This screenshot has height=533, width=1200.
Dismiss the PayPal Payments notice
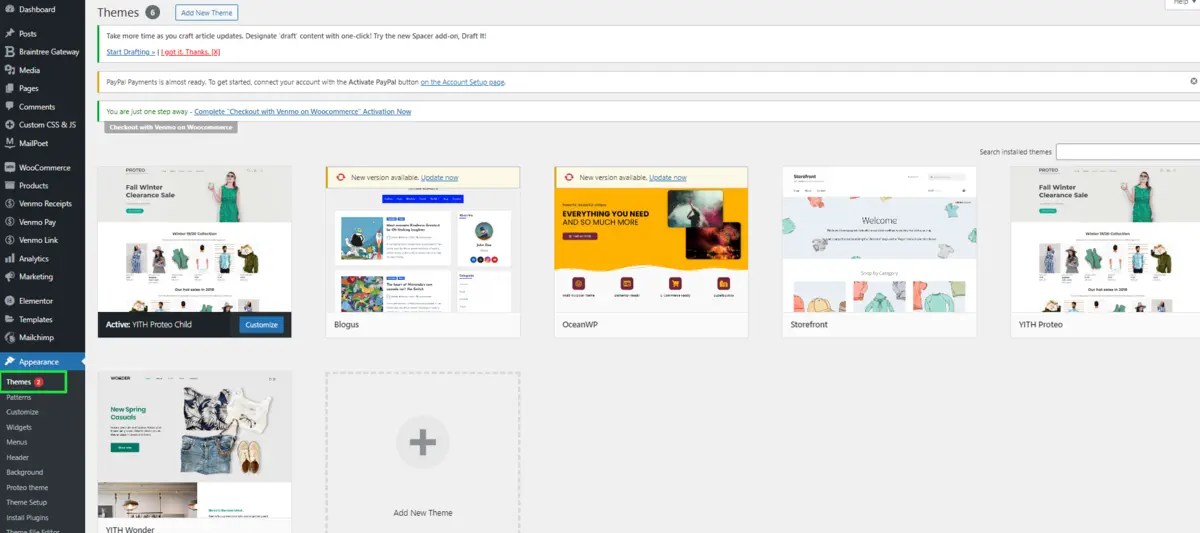pos(1193,80)
